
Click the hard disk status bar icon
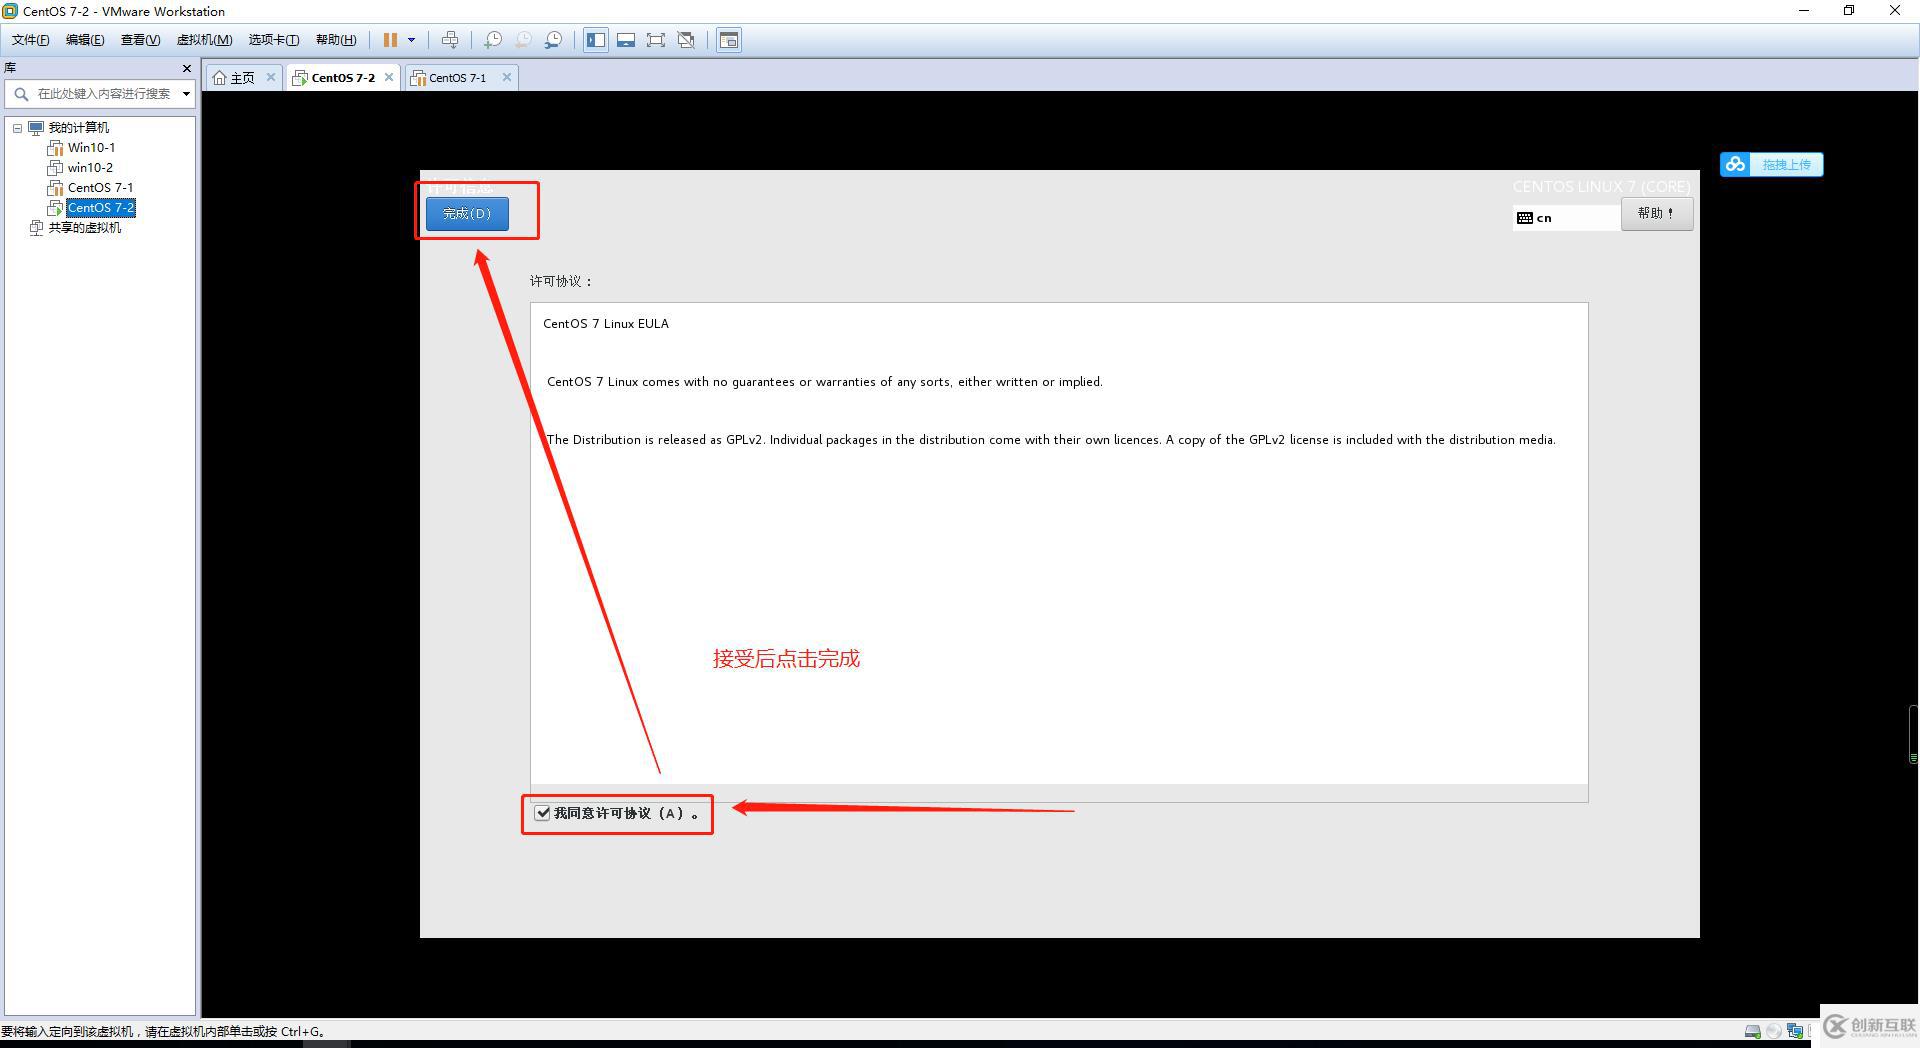(x=1753, y=1031)
